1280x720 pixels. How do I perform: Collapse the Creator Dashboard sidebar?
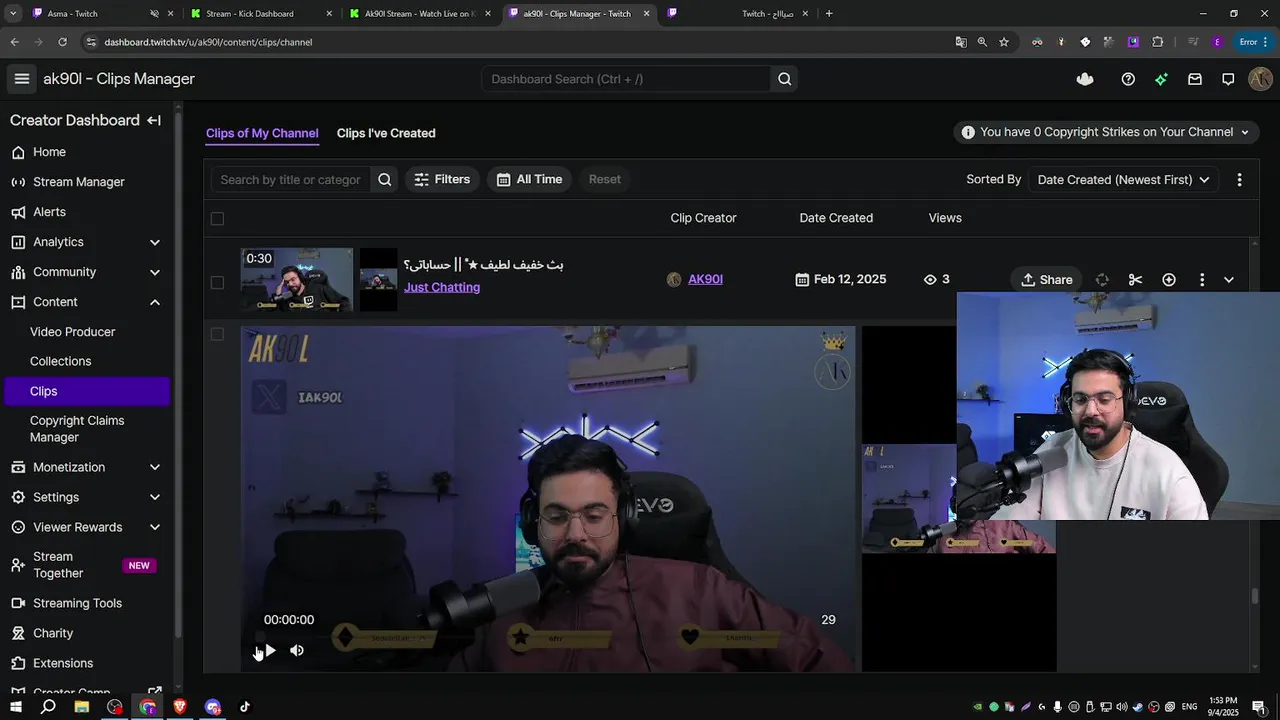point(154,120)
